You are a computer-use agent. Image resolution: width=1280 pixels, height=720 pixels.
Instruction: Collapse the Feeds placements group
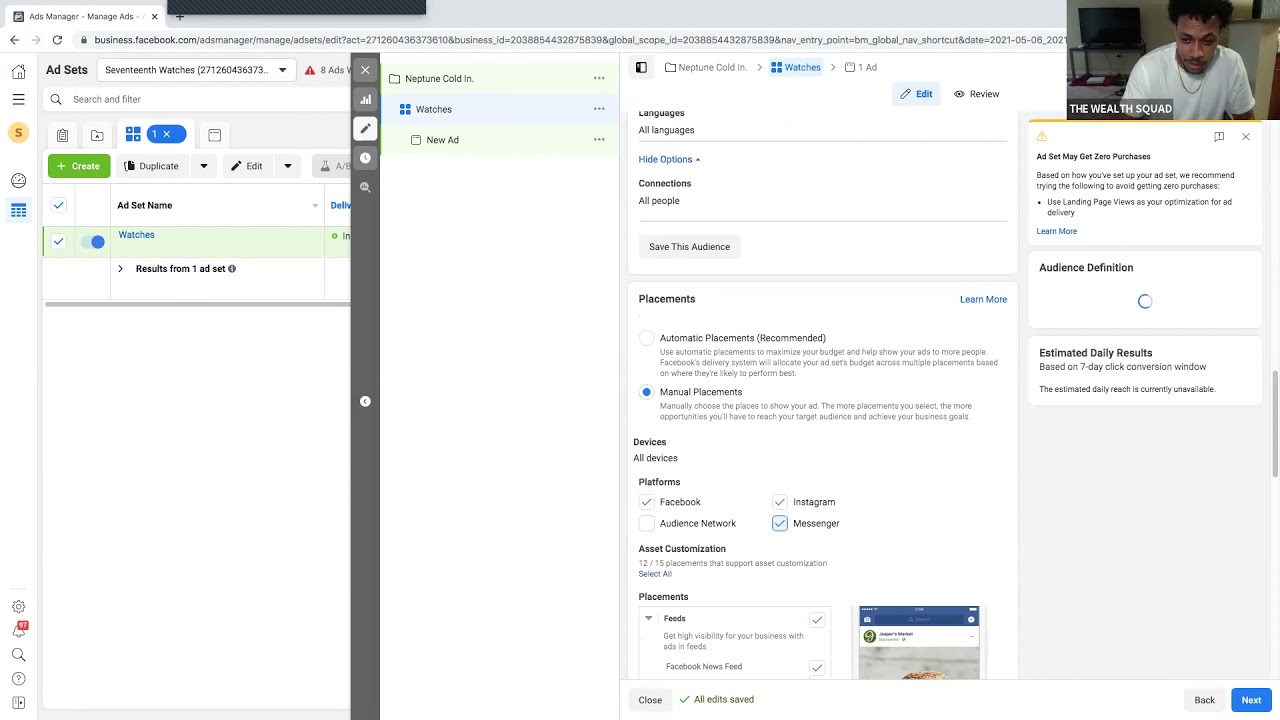[648, 618]
